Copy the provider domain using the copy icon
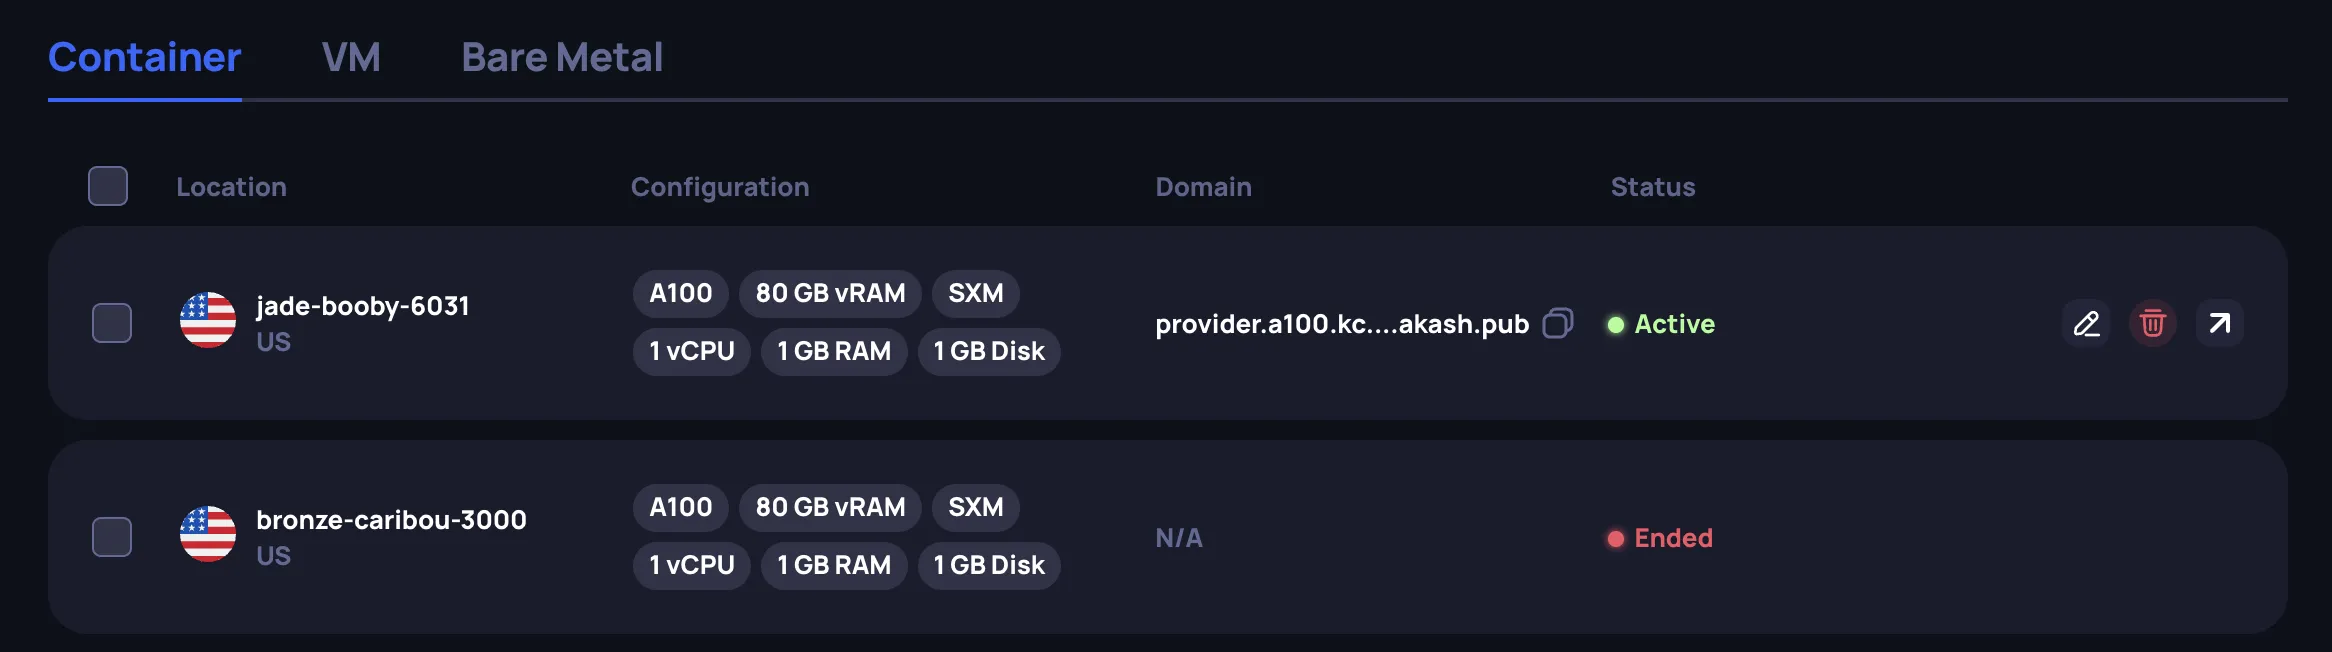The image size is (2332, 652). point(1557,323)
